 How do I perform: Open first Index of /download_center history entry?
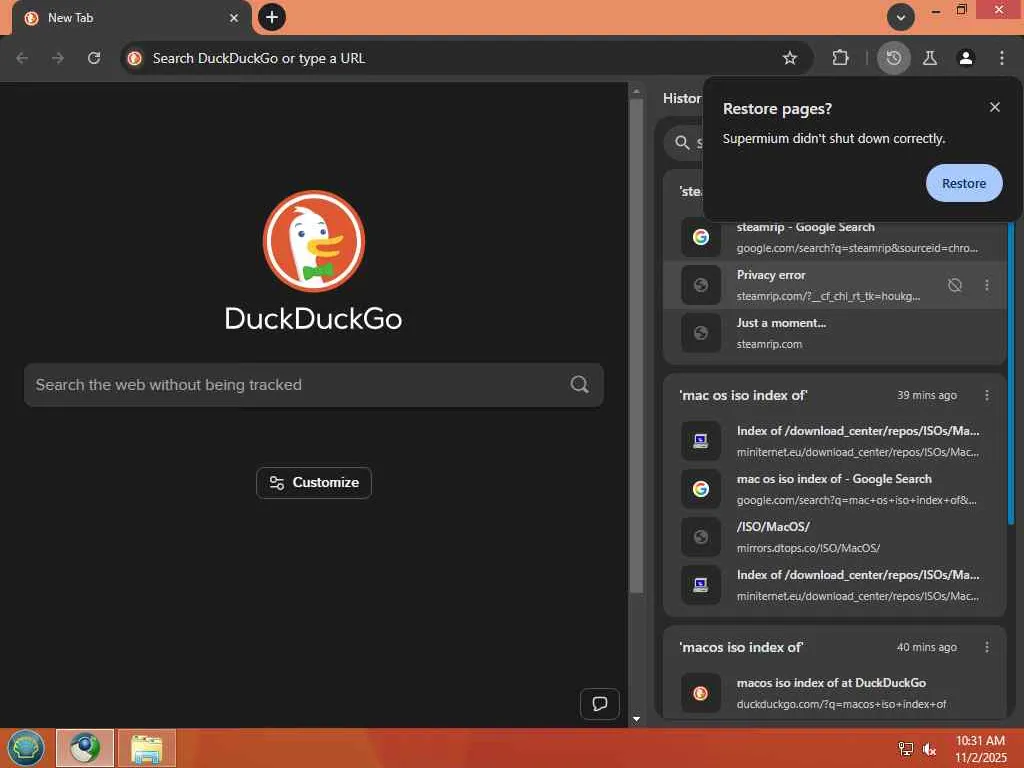tap(835, 441)
